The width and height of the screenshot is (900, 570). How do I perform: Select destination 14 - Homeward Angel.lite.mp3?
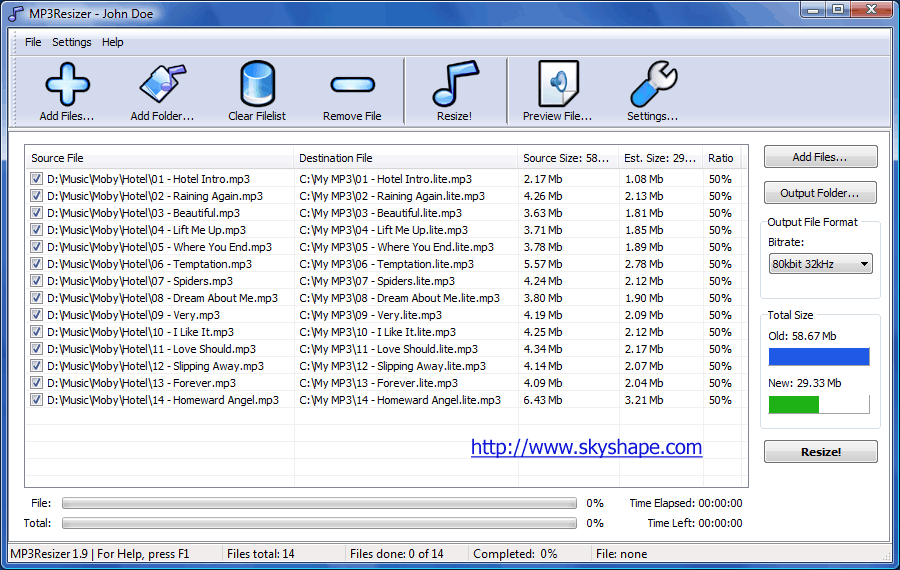399,400
